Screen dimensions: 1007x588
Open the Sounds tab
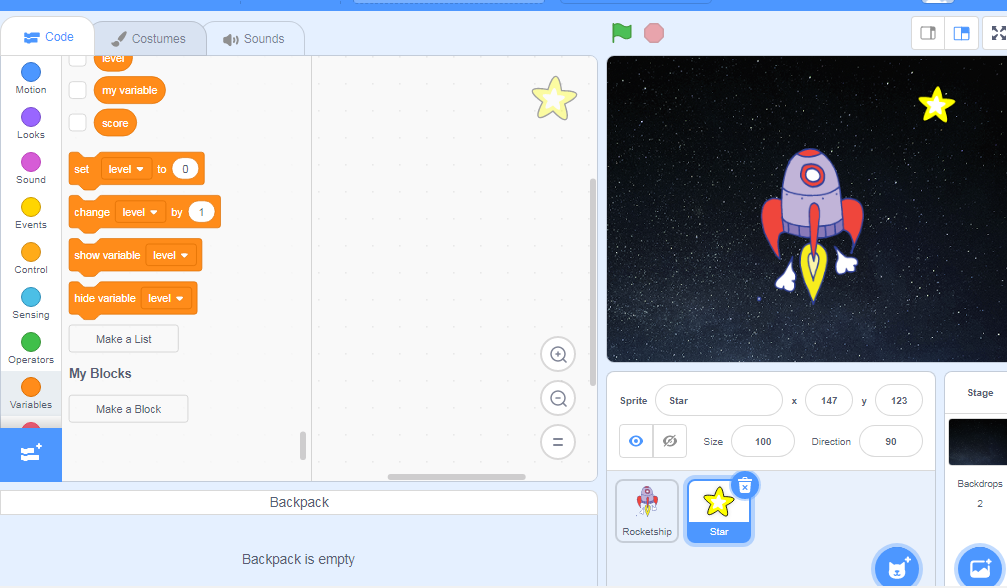254,39
